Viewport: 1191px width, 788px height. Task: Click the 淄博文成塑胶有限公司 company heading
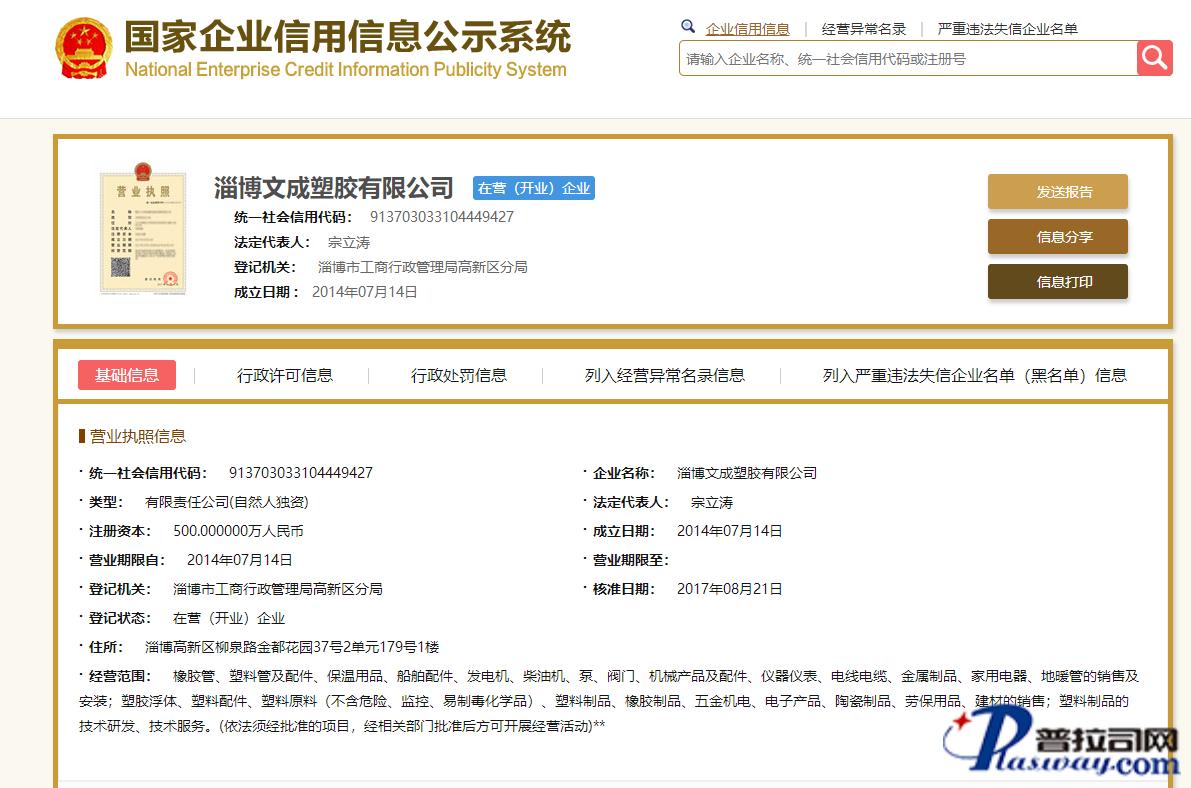tap(334, 188)
